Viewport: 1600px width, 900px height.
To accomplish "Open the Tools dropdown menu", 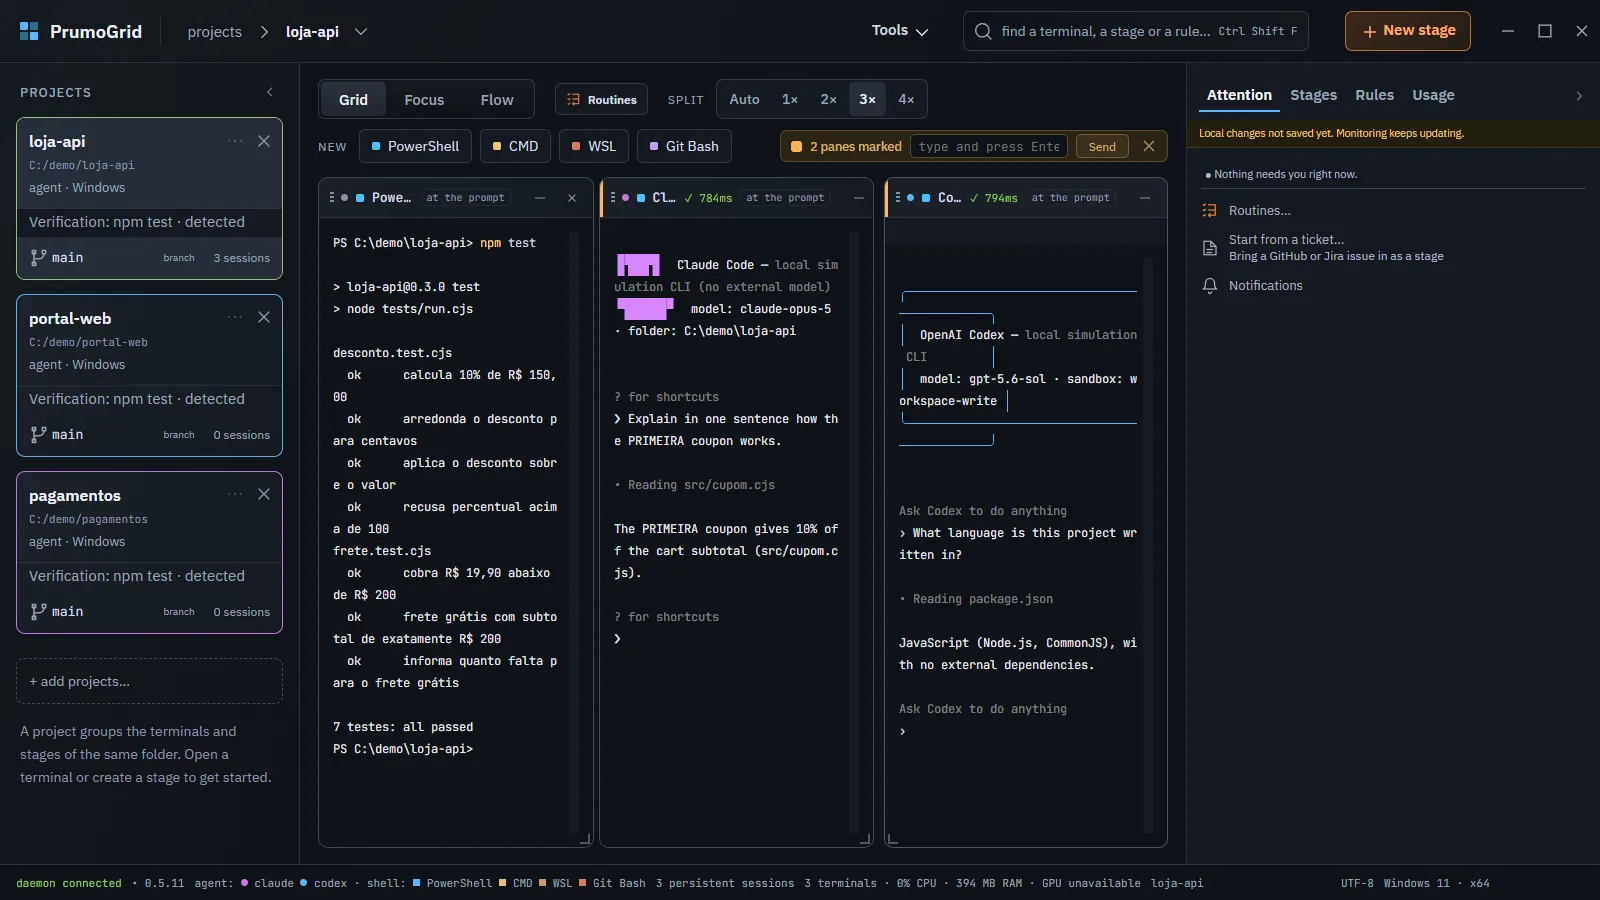I will pos(900,31).
